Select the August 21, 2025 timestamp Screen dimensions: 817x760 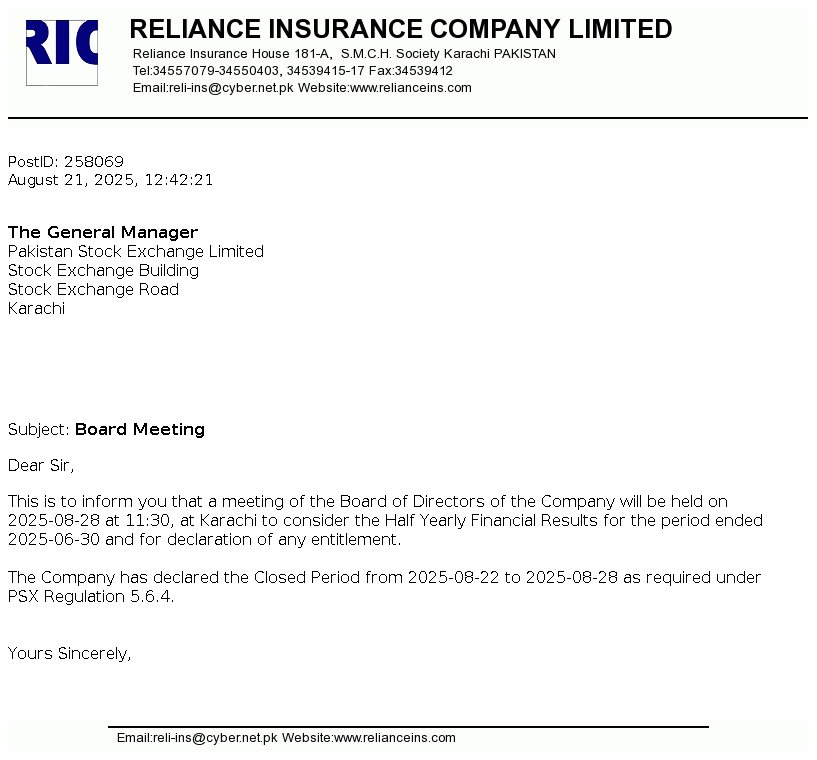(110, 181)
